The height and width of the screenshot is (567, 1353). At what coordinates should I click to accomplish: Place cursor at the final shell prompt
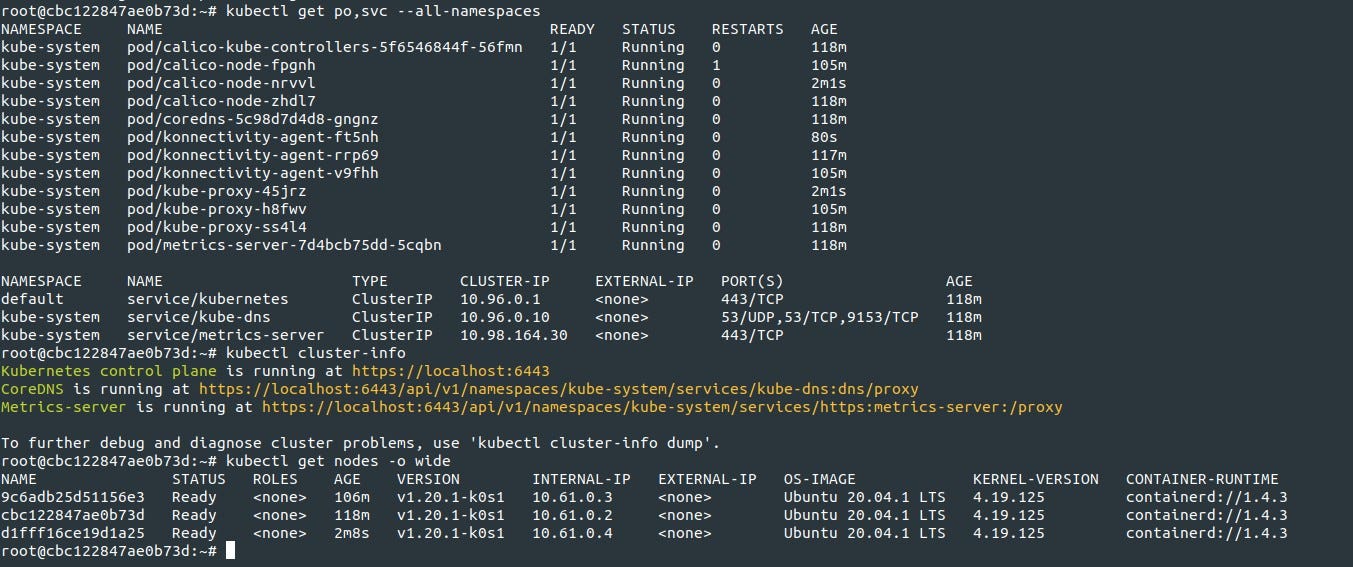[x=231, y=551]
